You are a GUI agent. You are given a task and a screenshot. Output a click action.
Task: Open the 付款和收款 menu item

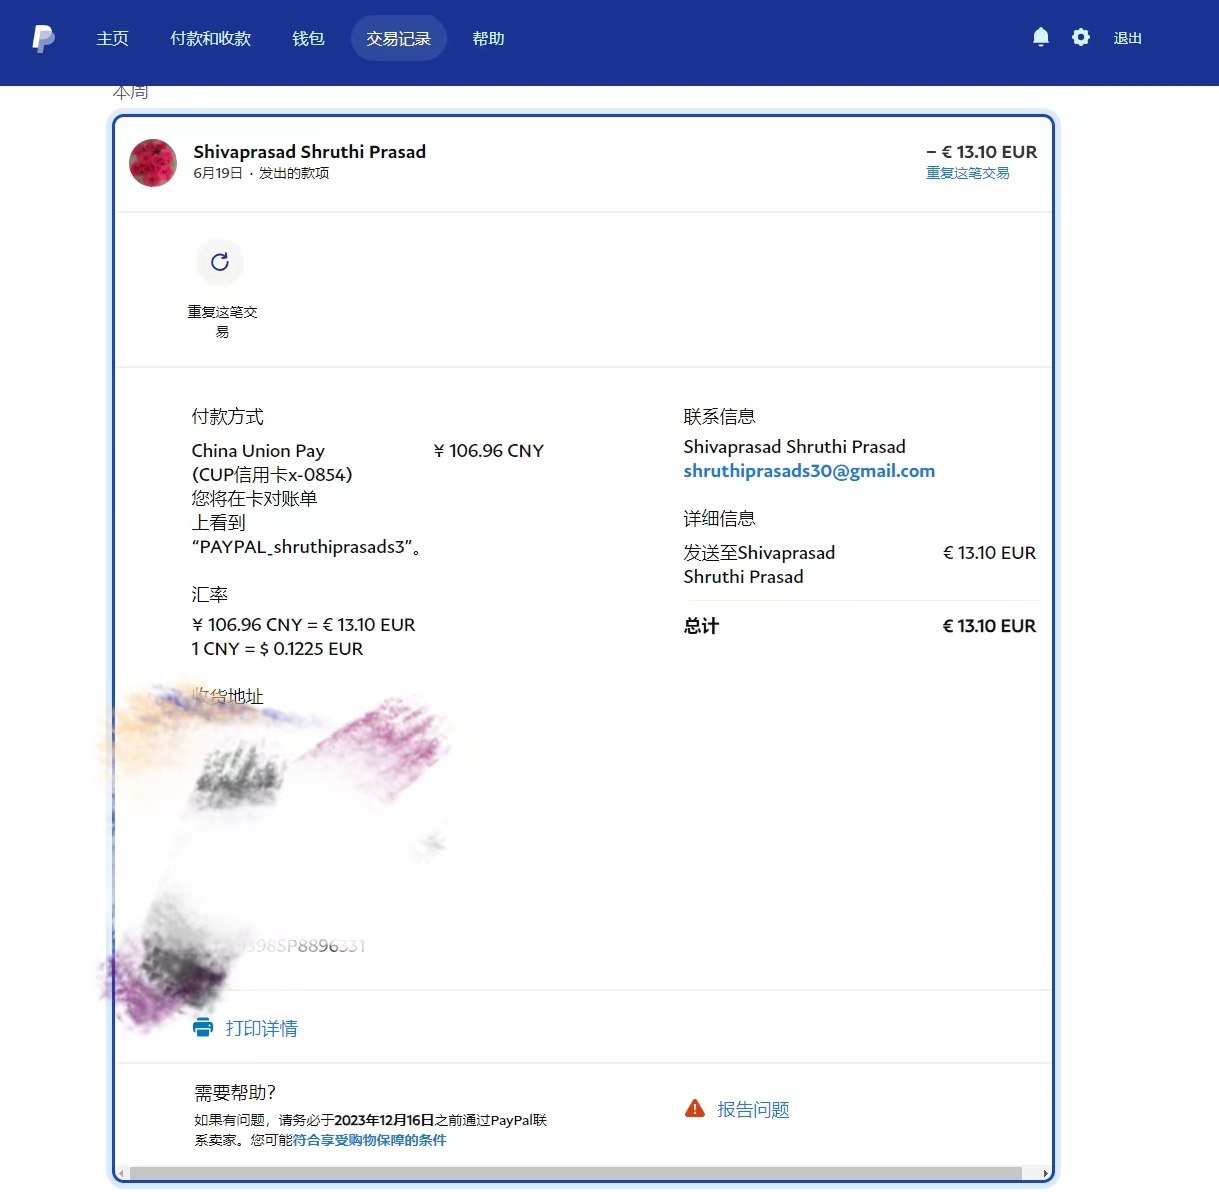210,39
